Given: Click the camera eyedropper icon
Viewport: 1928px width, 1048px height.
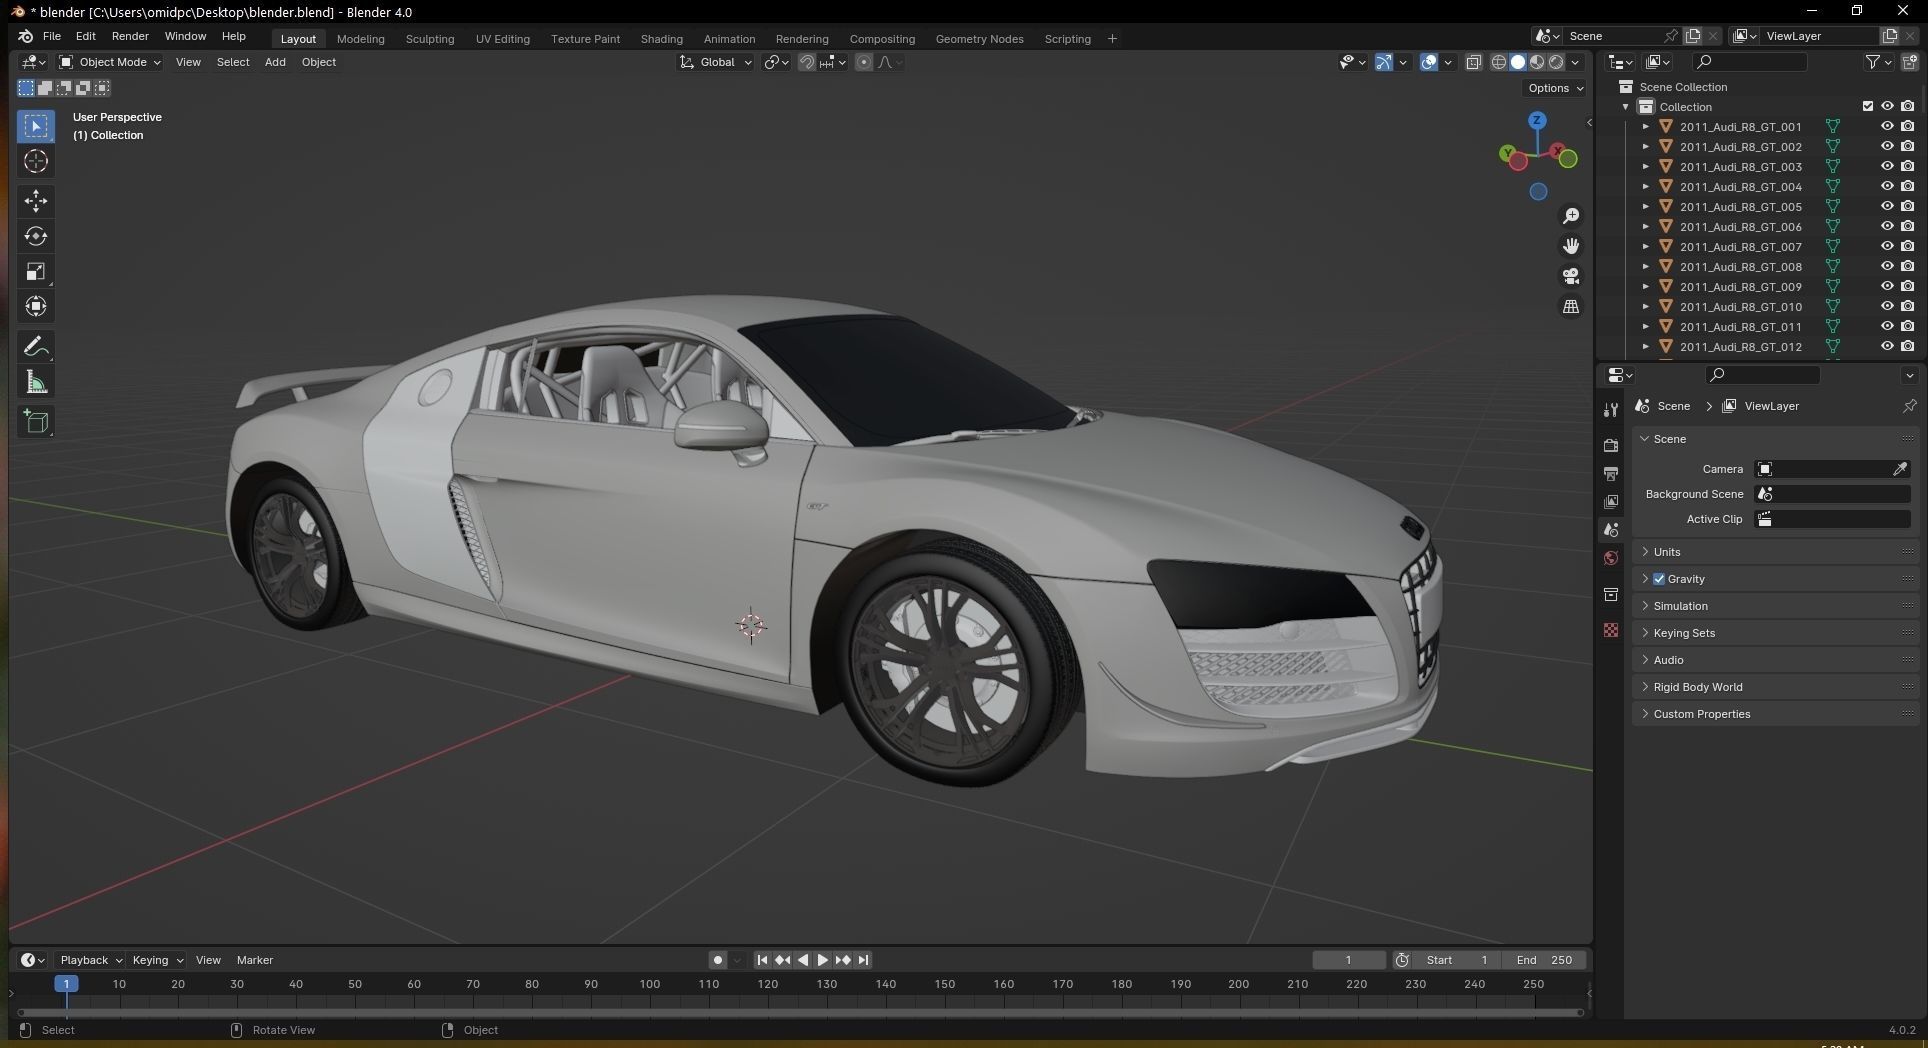Looking at the screenshot, I should coord(1900,469).
